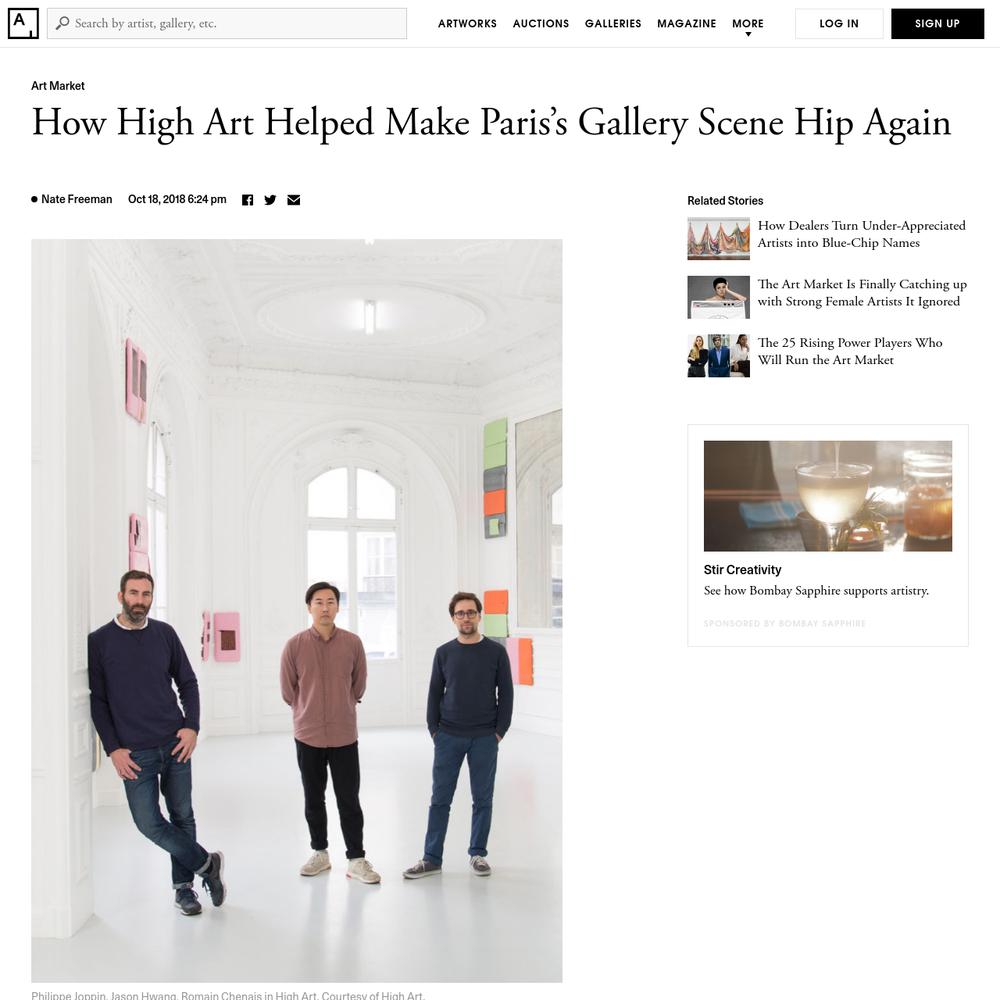The height and width of the screenshot is (1000, 1000).
Task: Open thumbnail for 25 Rising Power Players
Action: click(718, 356)
